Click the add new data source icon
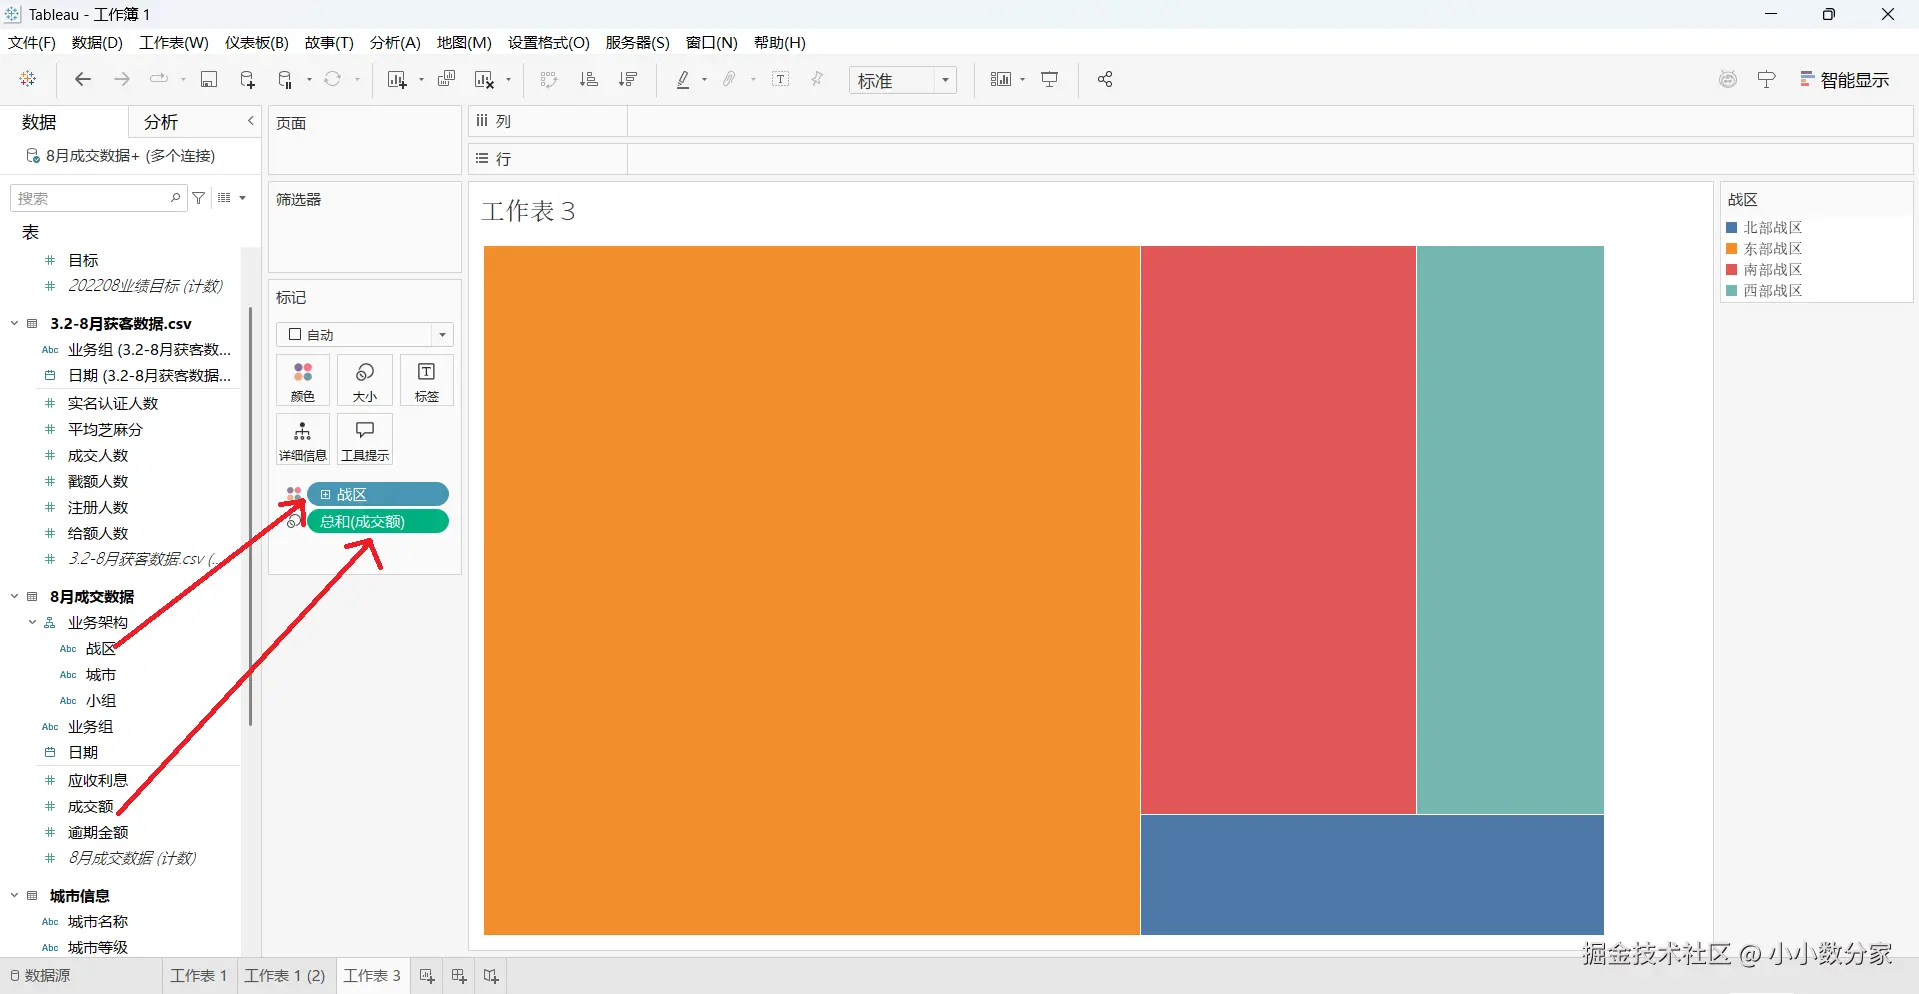The height and width of the screenshot is (994, 1919). coord(248,79)
